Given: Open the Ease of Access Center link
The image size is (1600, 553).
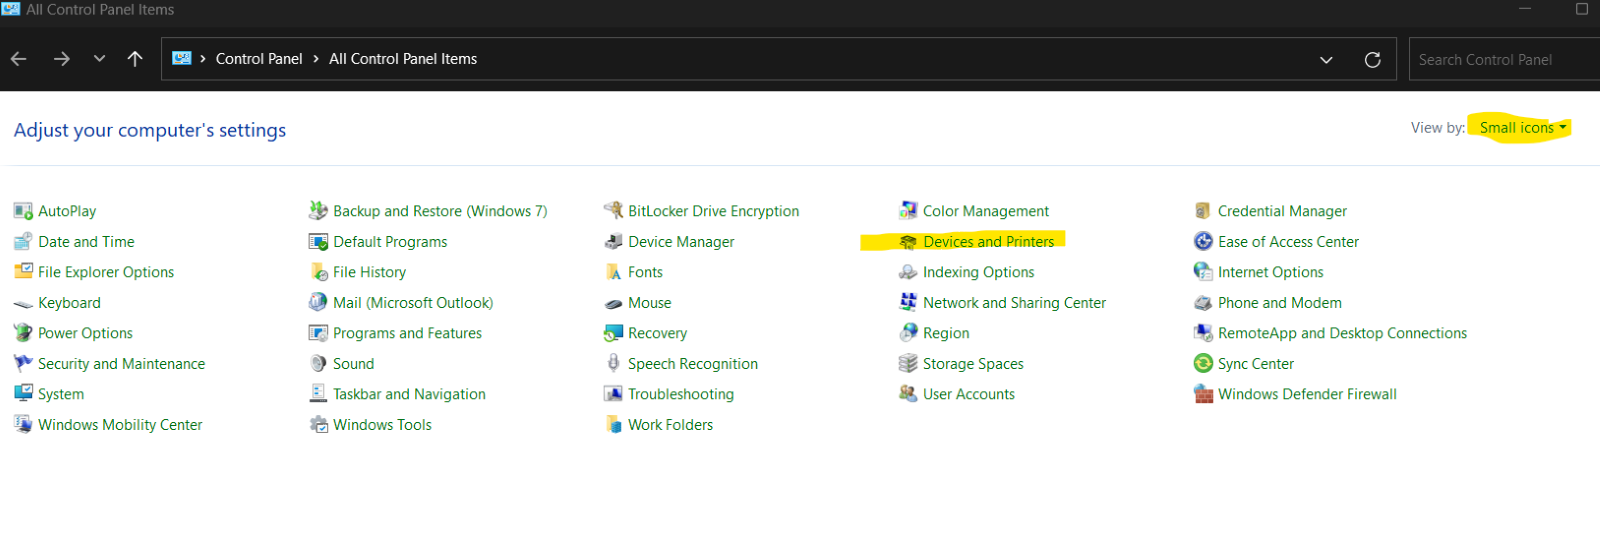Looking at the screenshot, I should pos(1288,242).
